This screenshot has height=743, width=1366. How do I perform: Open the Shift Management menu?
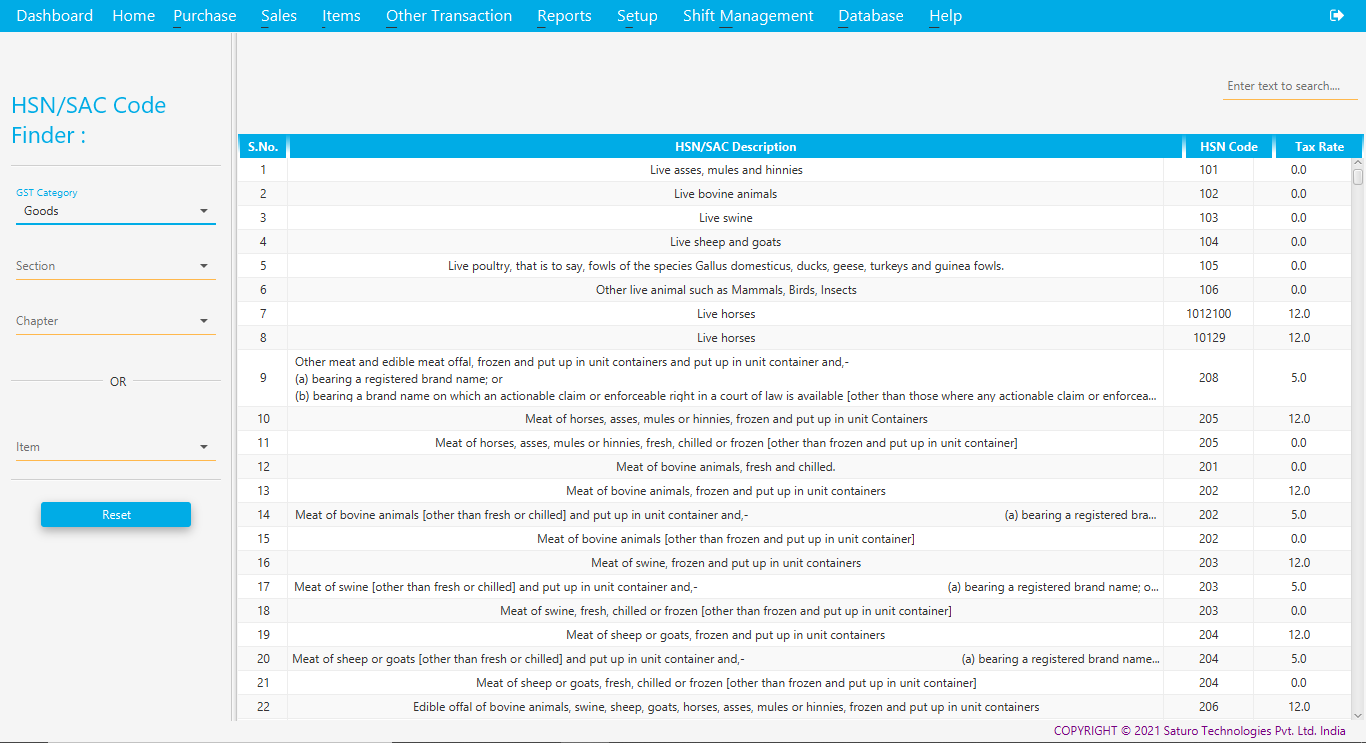coord(748,16)
